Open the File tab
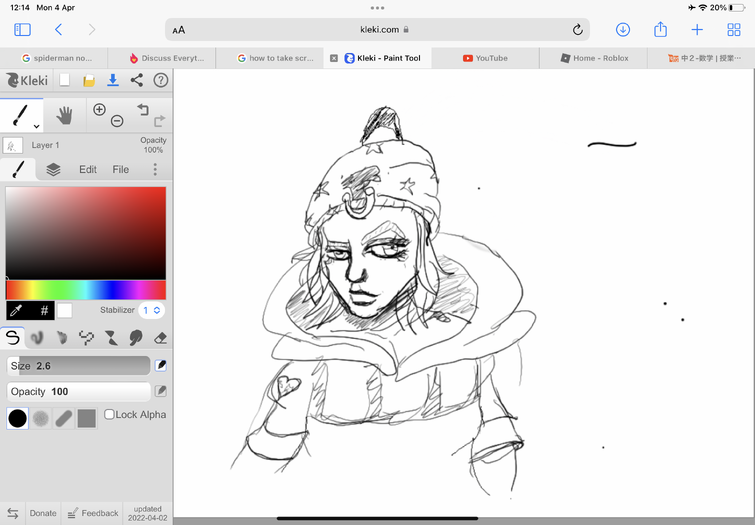Screen dimensions: 755x525 (120, 170)
